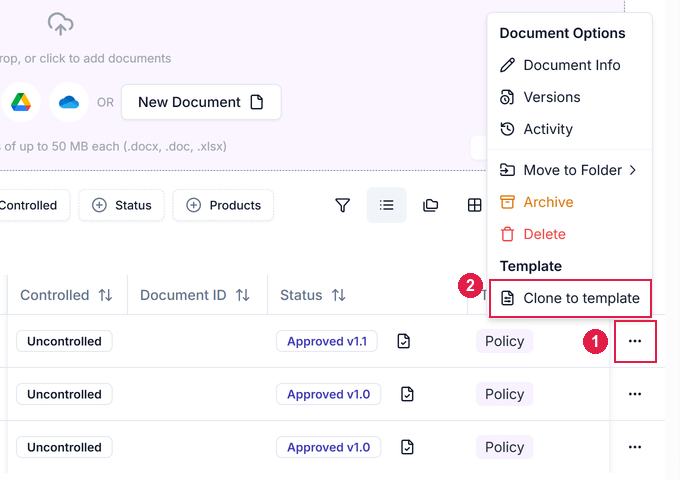Click the red trash can icon
The image size is (680, 480).
point(507,234)
